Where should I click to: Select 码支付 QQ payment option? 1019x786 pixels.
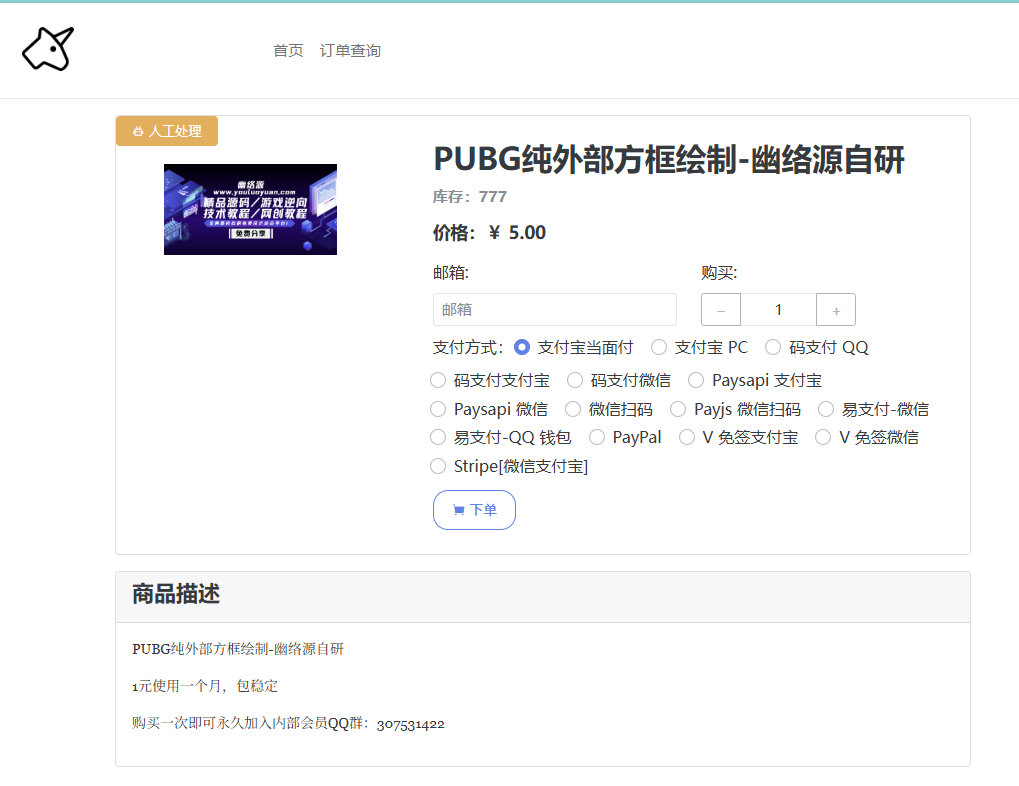[x=773, y=347]
